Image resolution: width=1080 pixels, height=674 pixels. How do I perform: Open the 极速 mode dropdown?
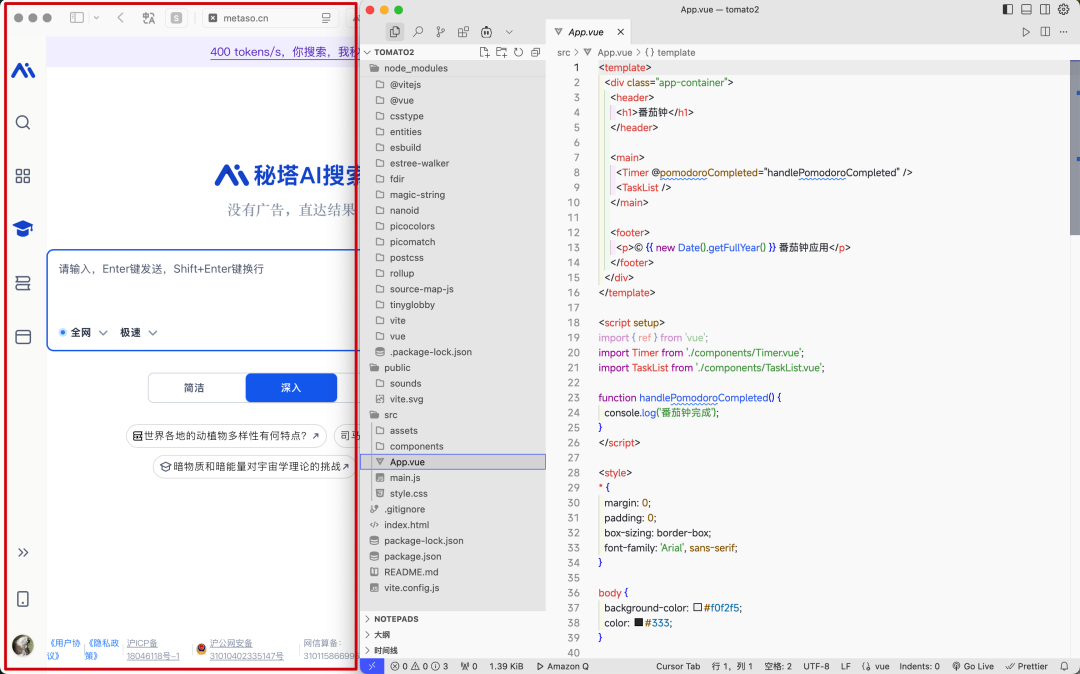pyautogui.click(x=138, y=333)
